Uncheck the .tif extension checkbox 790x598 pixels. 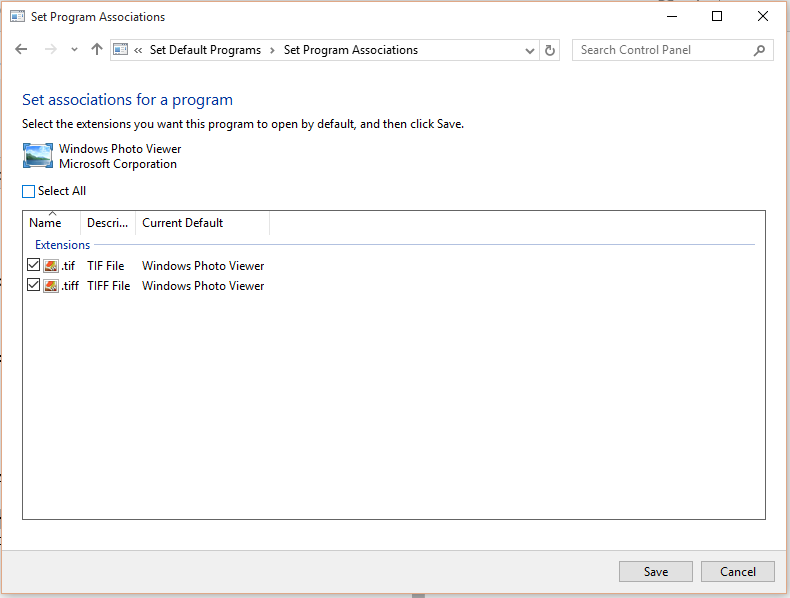(33, 264)
